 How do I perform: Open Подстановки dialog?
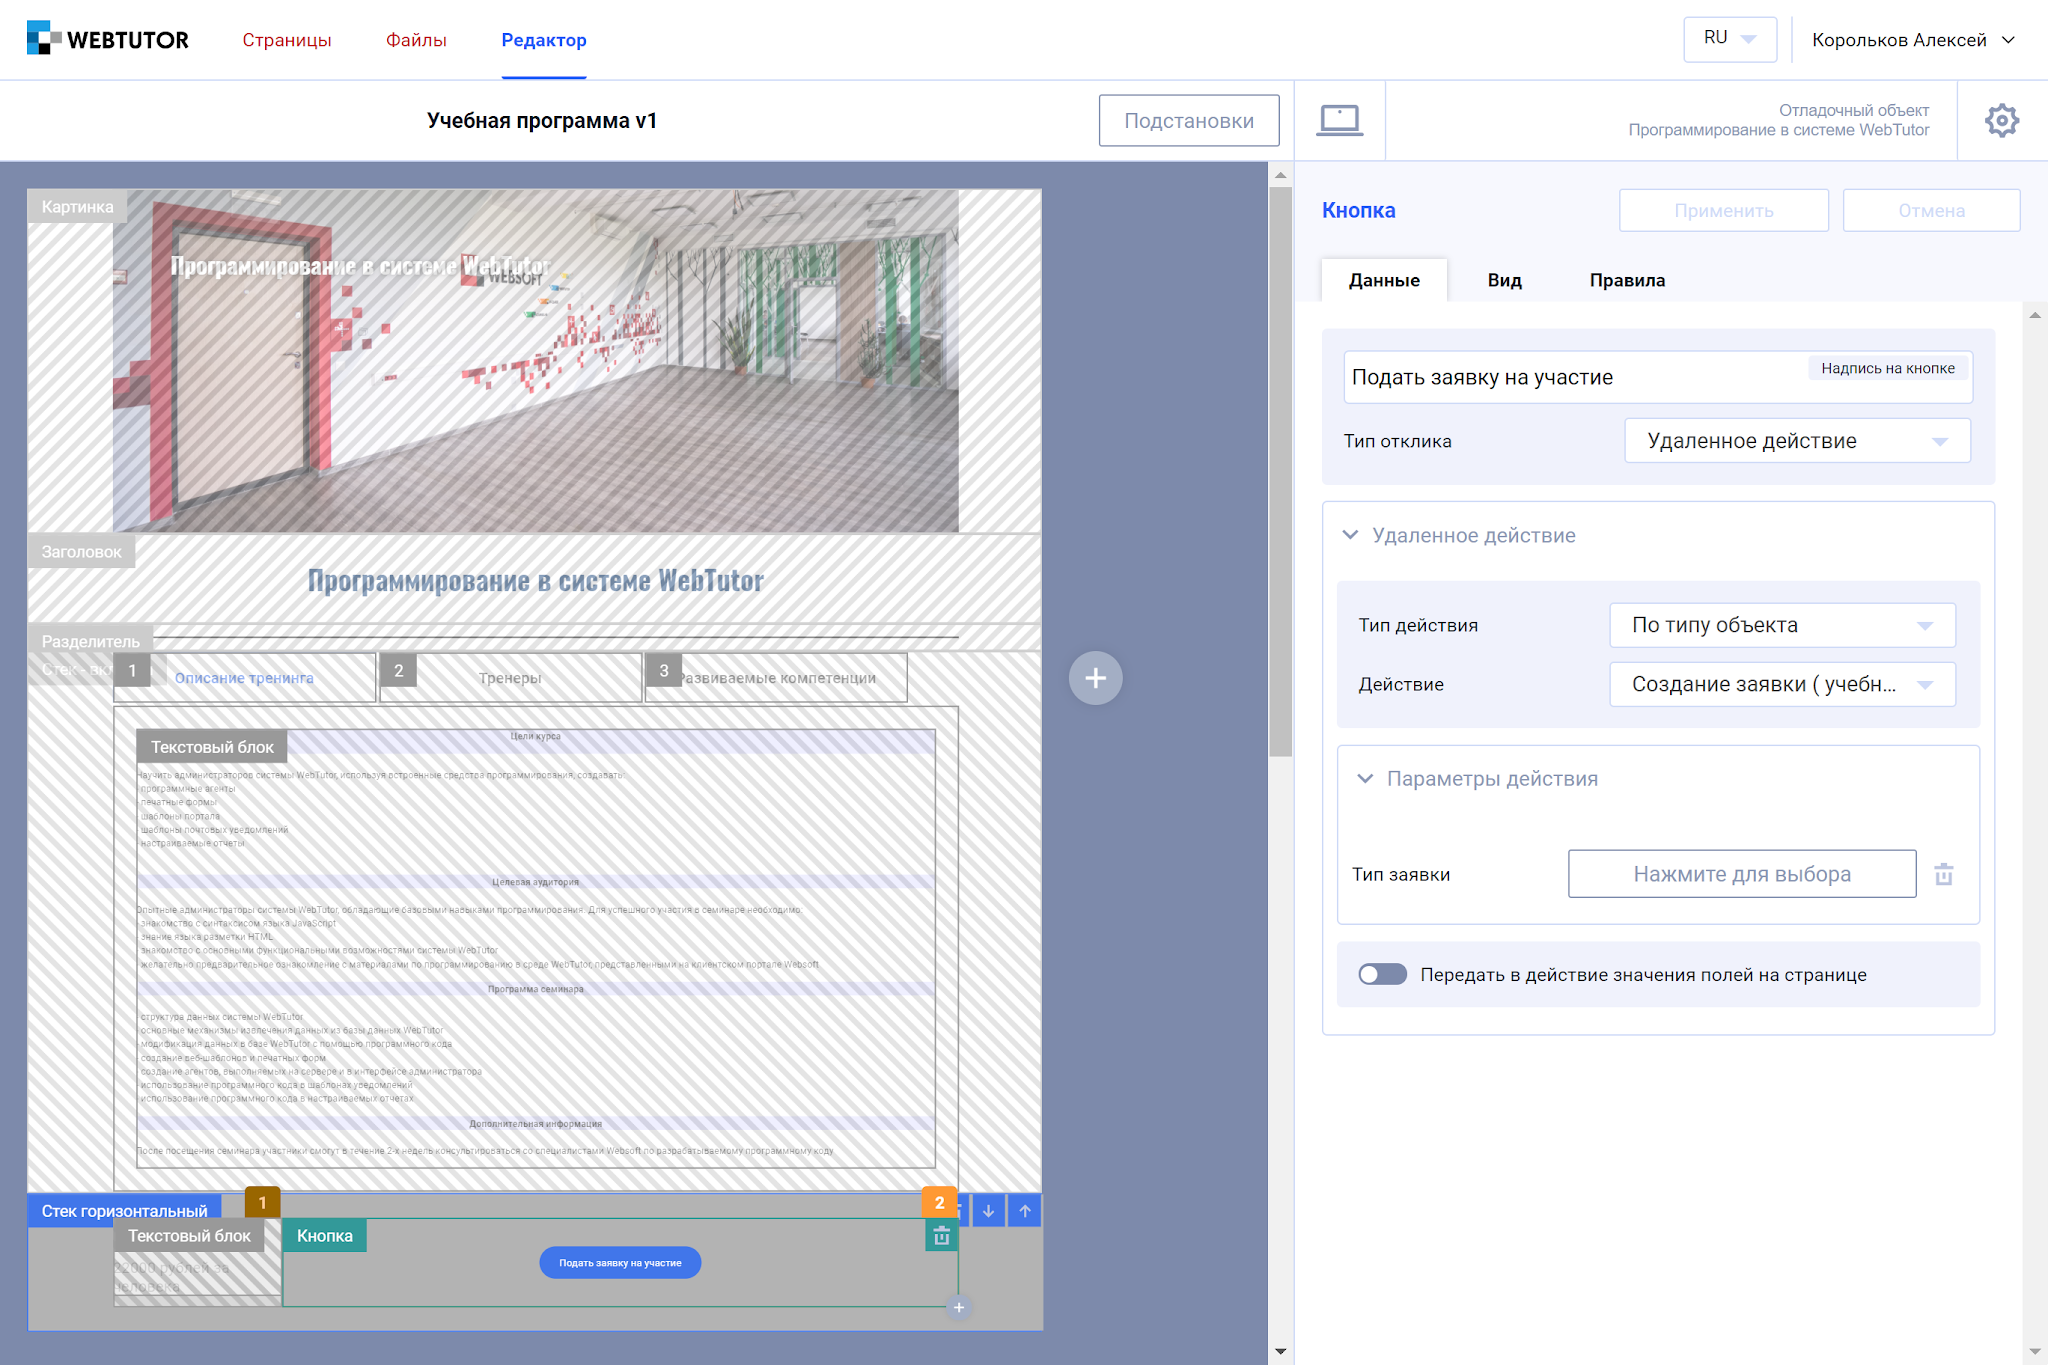[x=1189, y=120]
